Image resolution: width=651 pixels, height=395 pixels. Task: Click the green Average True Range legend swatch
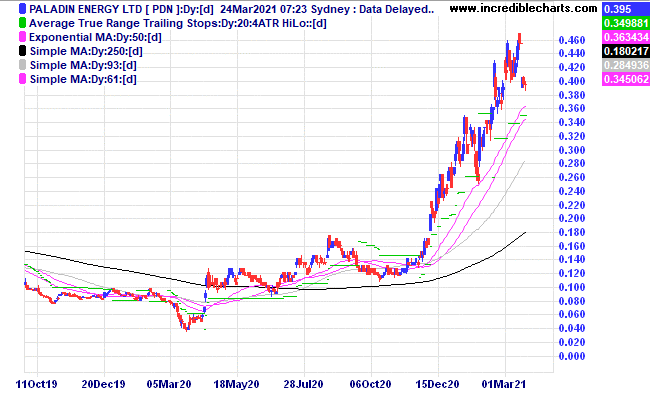pos(22,23)
